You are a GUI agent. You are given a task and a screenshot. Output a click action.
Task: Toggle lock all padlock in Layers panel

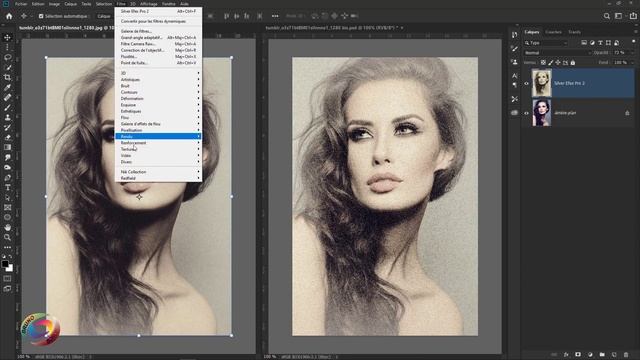coord(573,62)
